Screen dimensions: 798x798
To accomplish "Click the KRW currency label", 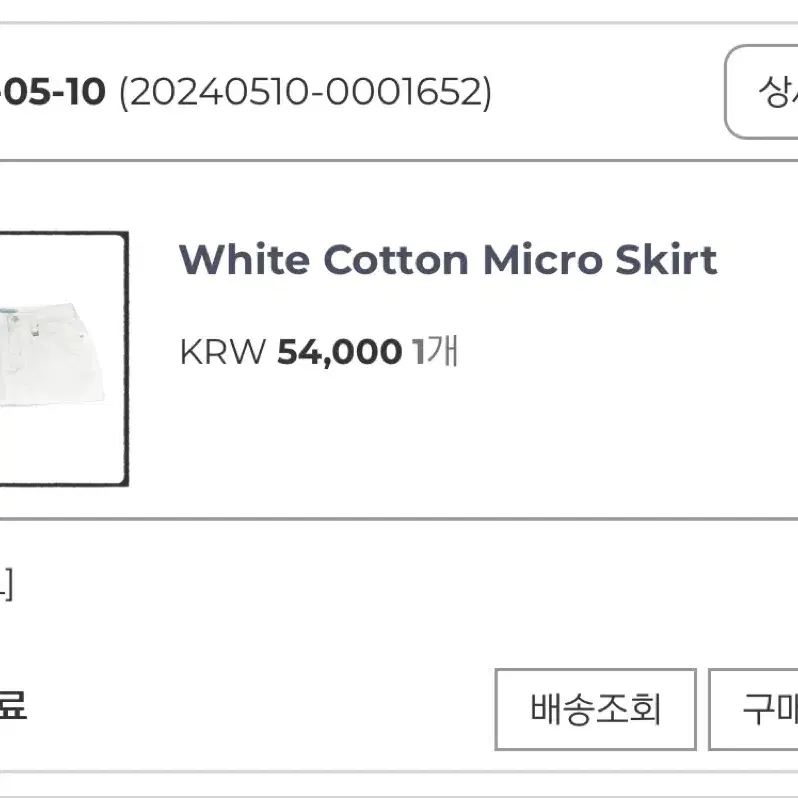I will [223, 352].
